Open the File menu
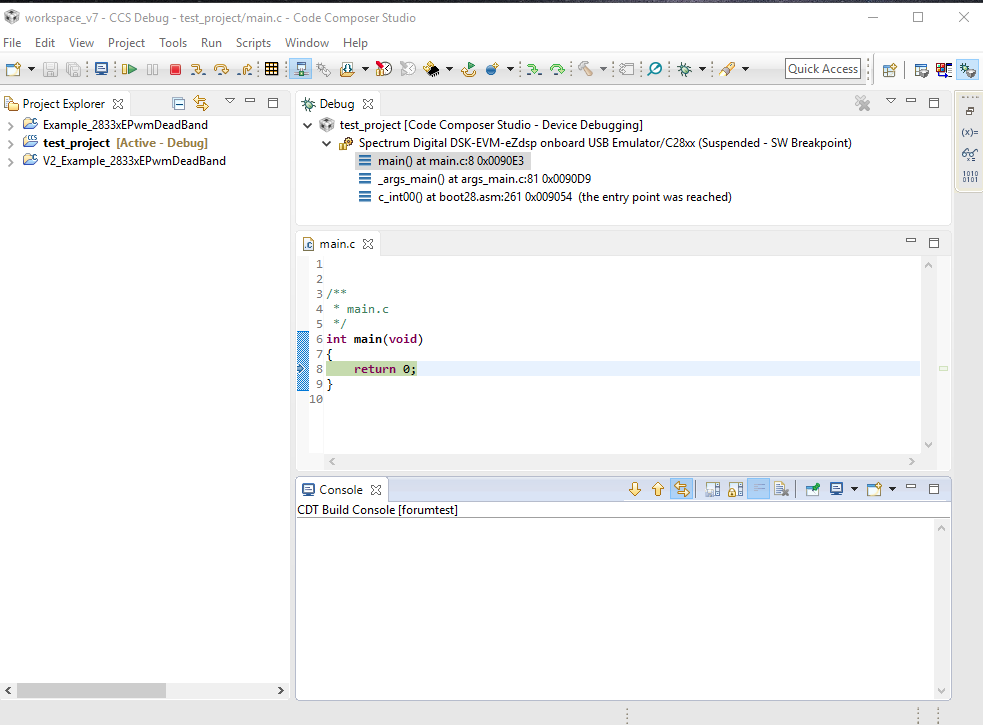Screen dimensions: 983x725 [x=12, y=43]
